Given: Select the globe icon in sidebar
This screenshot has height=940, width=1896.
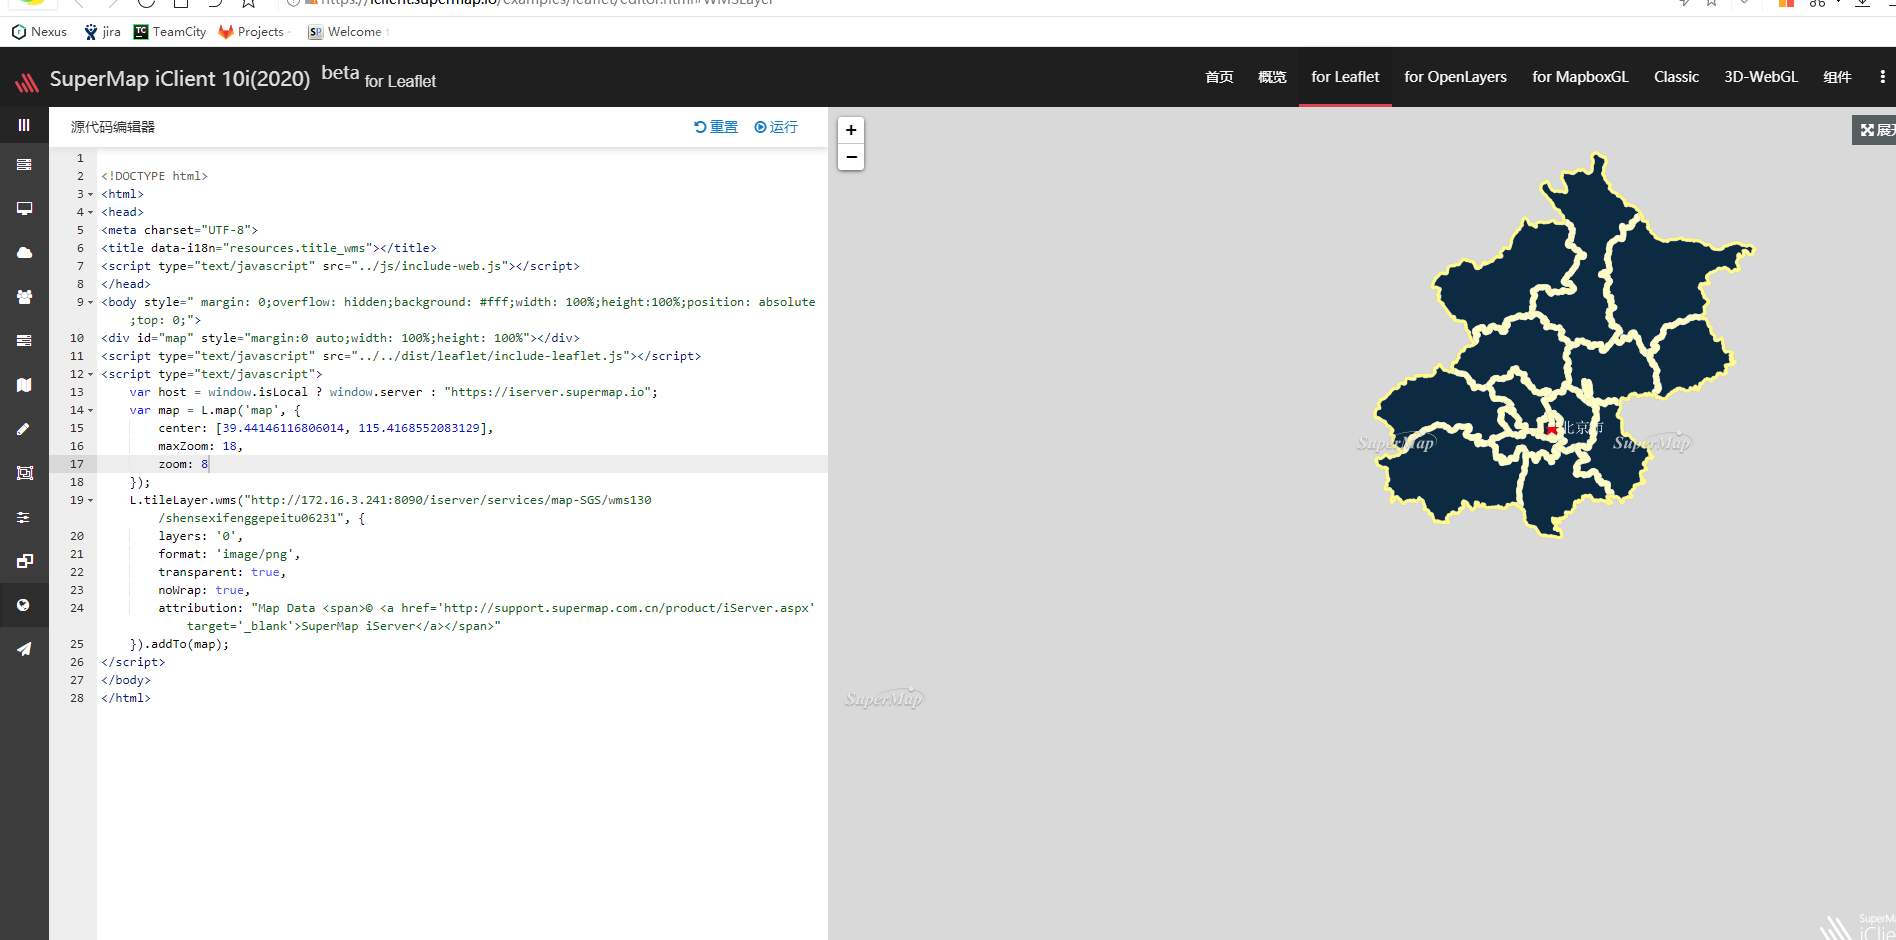Looking at the screenshot, I should [x=24, y=605].
